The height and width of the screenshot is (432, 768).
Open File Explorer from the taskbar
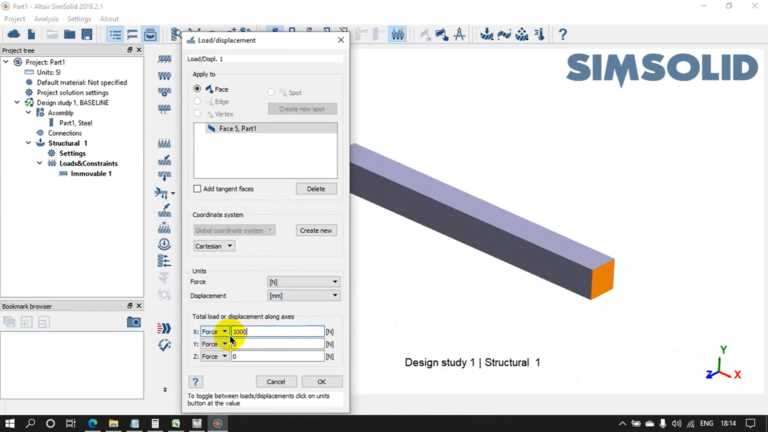point(114,423)
